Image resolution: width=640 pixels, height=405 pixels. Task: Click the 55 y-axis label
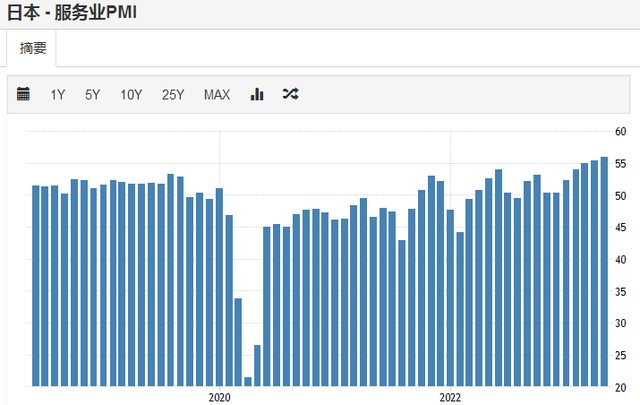pos(620,164)
